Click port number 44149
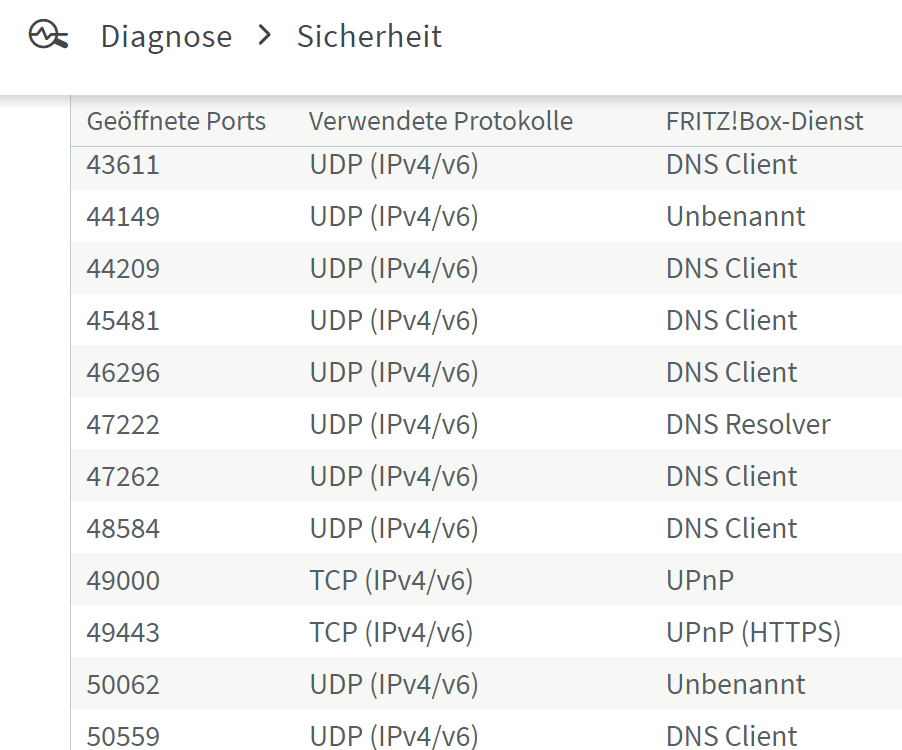The image size is (902, 750). (x=123, y=217)
